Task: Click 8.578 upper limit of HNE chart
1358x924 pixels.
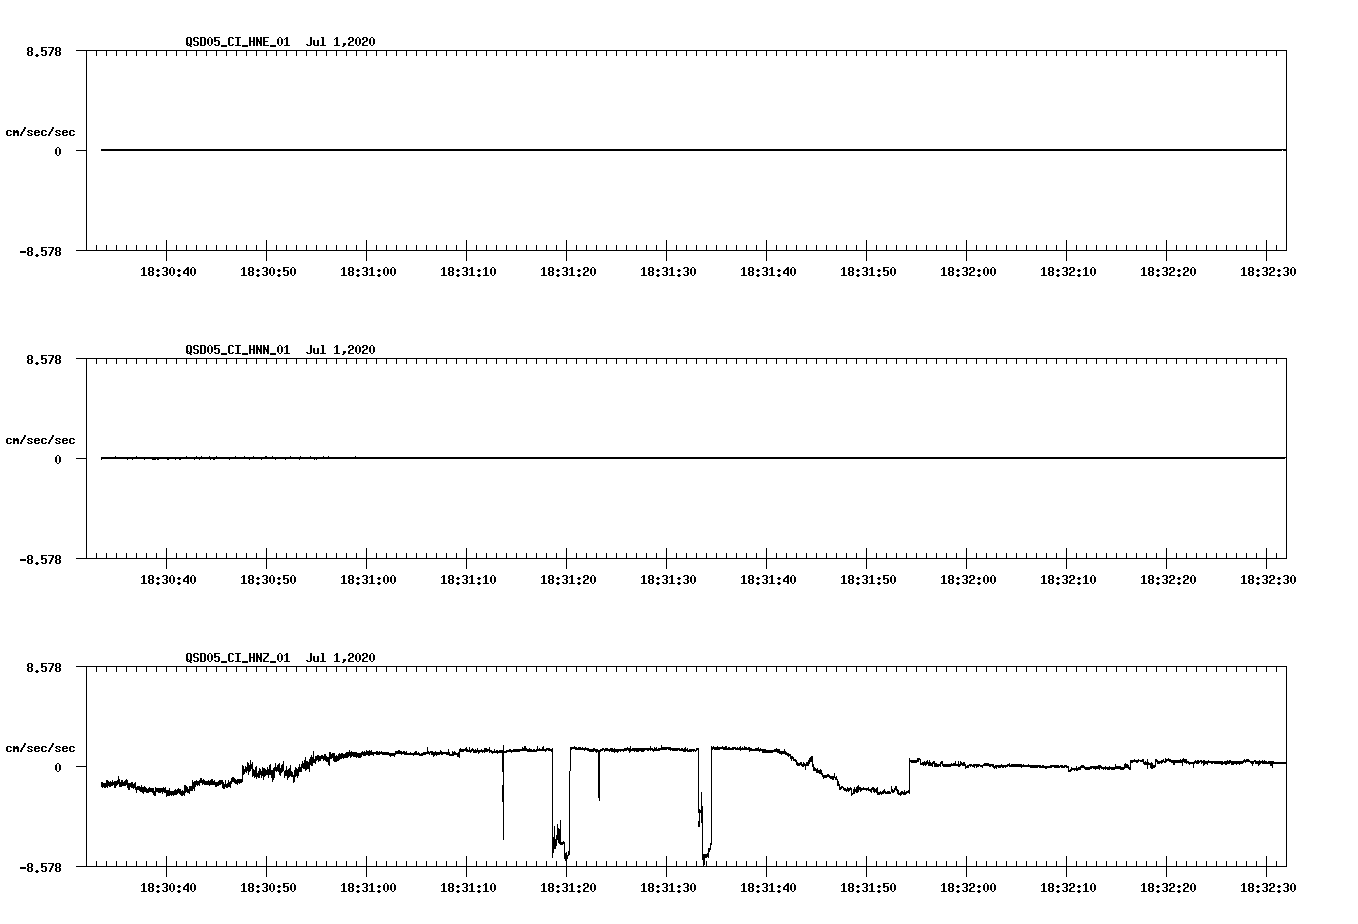Action: [43, 51]
